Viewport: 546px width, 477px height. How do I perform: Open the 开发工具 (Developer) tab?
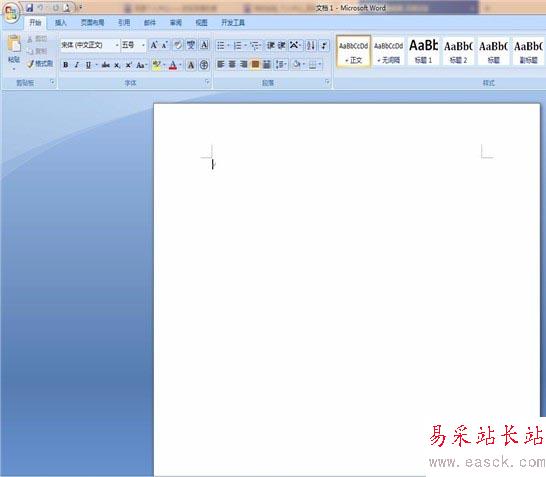[233, 23]
